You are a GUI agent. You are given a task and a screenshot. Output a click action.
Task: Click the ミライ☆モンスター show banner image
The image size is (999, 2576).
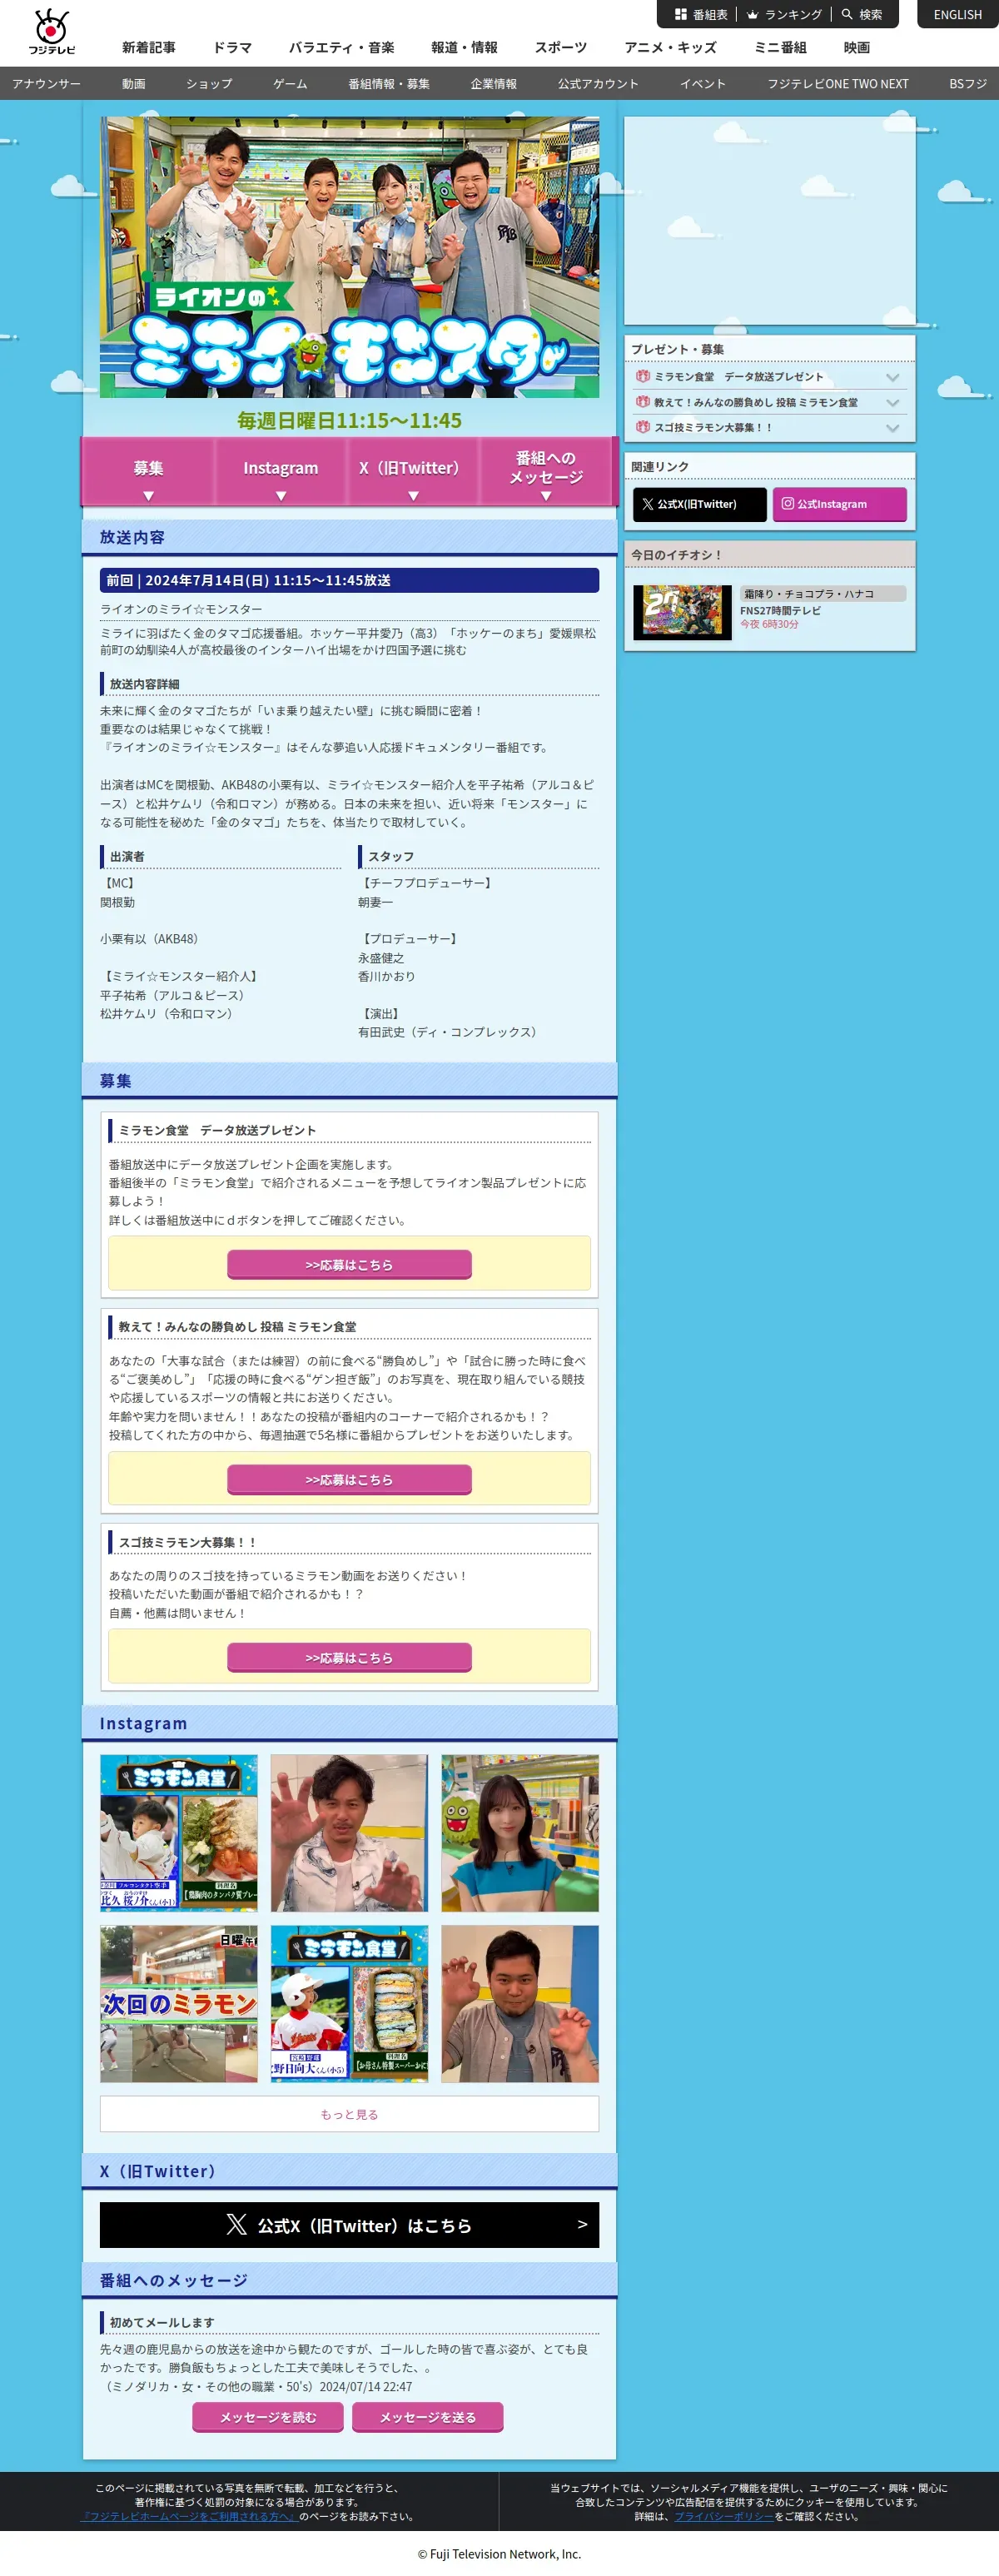click(x=349, y=257)
